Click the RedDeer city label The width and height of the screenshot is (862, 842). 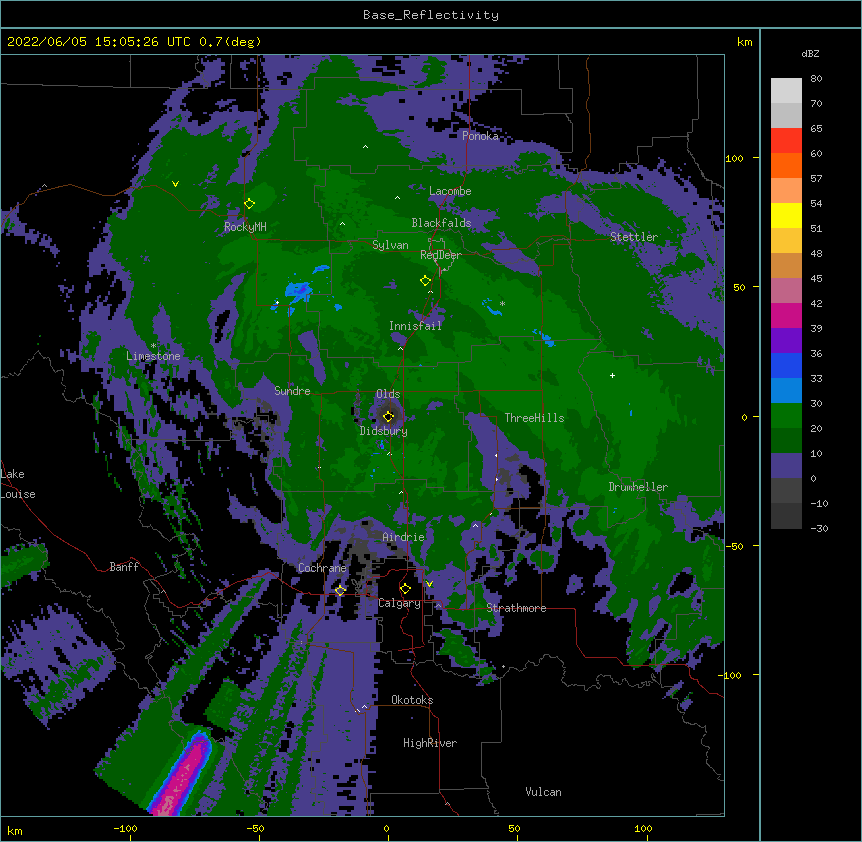coord(441,255)
